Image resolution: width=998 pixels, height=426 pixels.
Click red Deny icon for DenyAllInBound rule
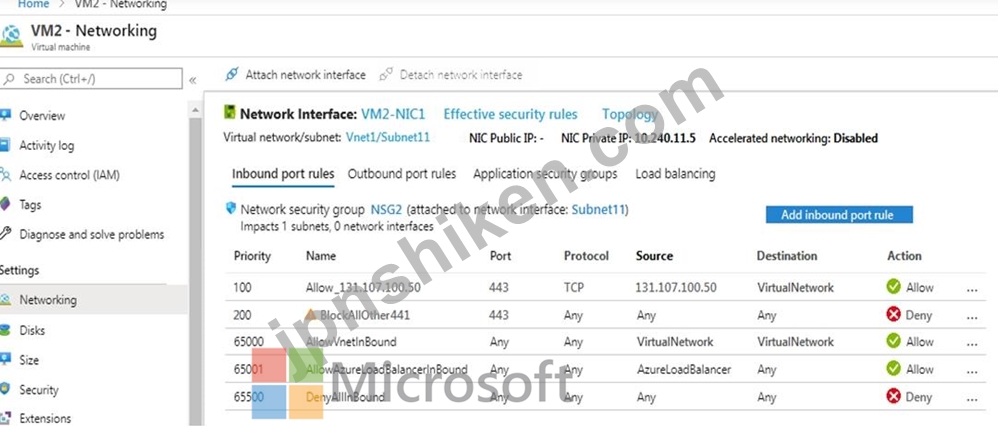(x=894, y=397)
